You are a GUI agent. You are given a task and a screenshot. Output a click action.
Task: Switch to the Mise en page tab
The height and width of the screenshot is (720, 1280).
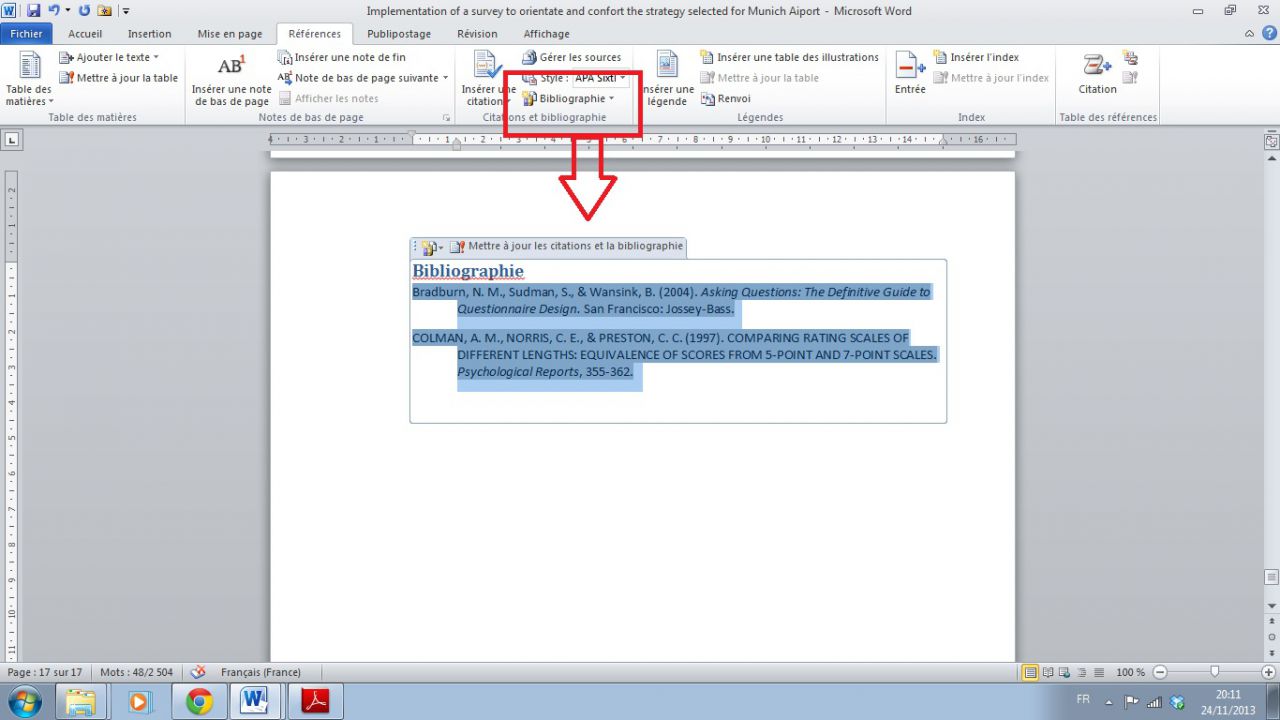tap(230, 33)
